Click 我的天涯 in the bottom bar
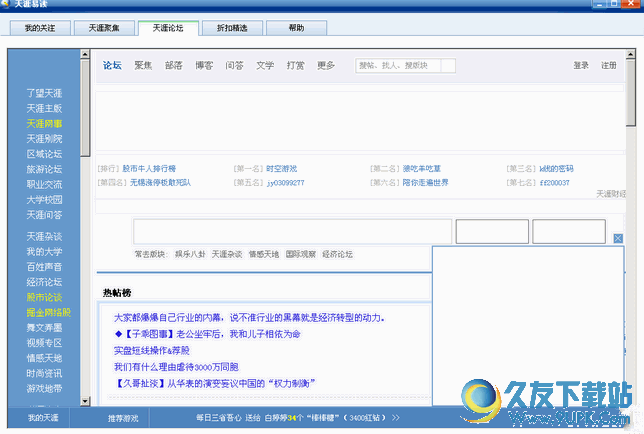This screenshot has height=434, width=644. pyautogui.click(x=43, y=418)
